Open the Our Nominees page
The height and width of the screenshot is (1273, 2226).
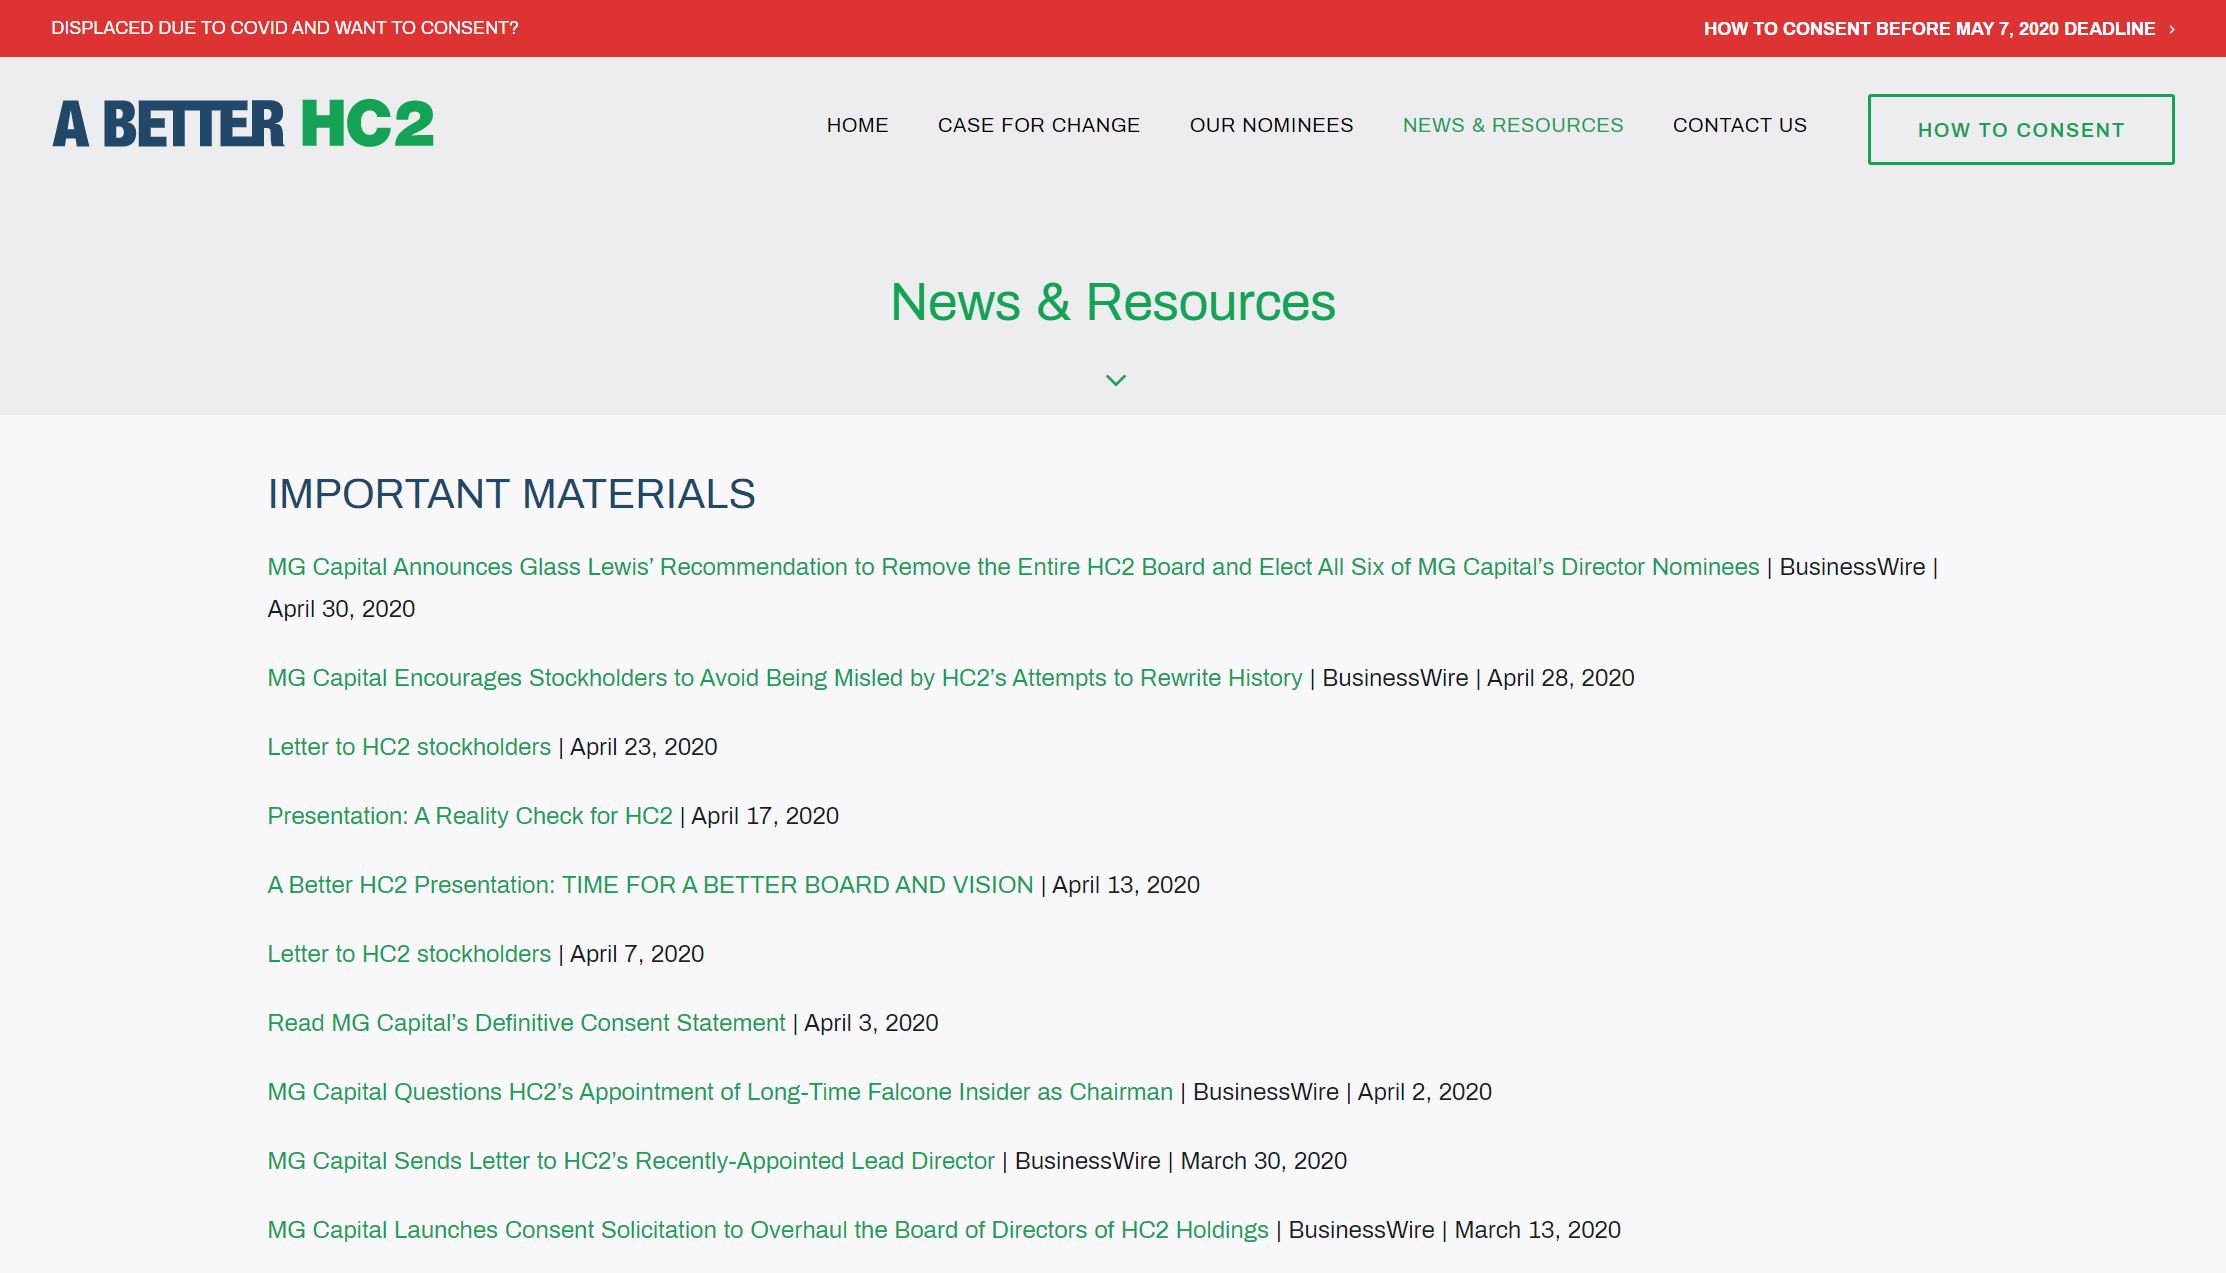[x=1271, y=125]
